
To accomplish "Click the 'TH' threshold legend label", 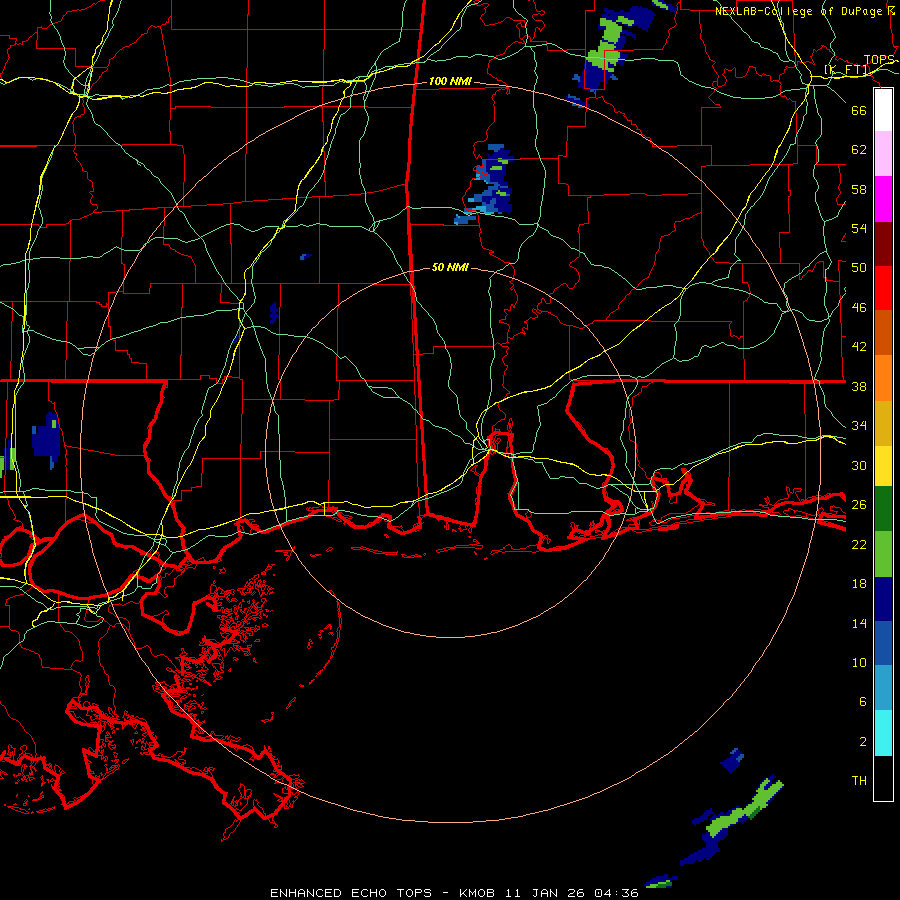I will (x=859, y=781).
